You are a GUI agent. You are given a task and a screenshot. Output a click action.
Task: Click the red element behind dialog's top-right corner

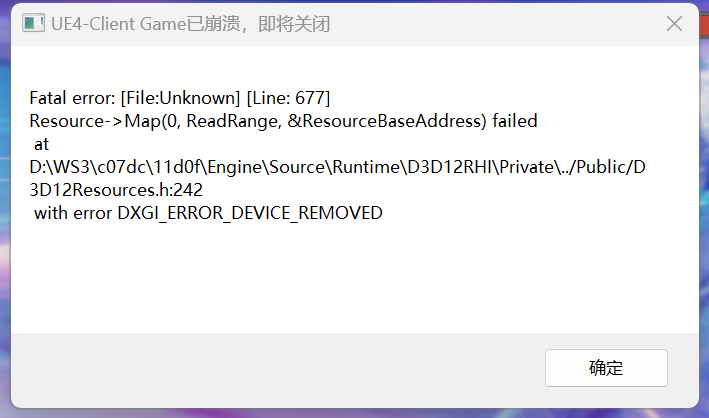pos(704,25)
